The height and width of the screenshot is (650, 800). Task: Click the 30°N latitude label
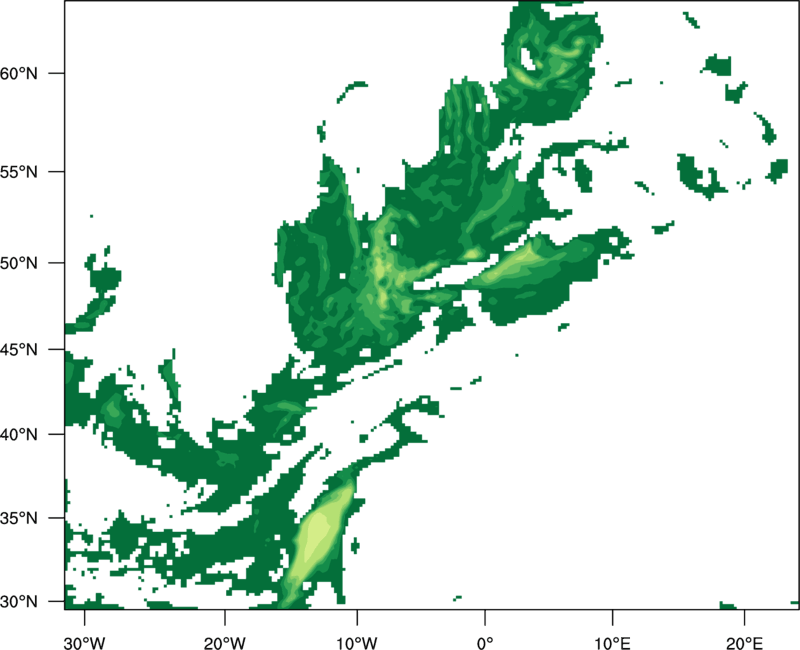pyautogui.click(x=19, y=602)
